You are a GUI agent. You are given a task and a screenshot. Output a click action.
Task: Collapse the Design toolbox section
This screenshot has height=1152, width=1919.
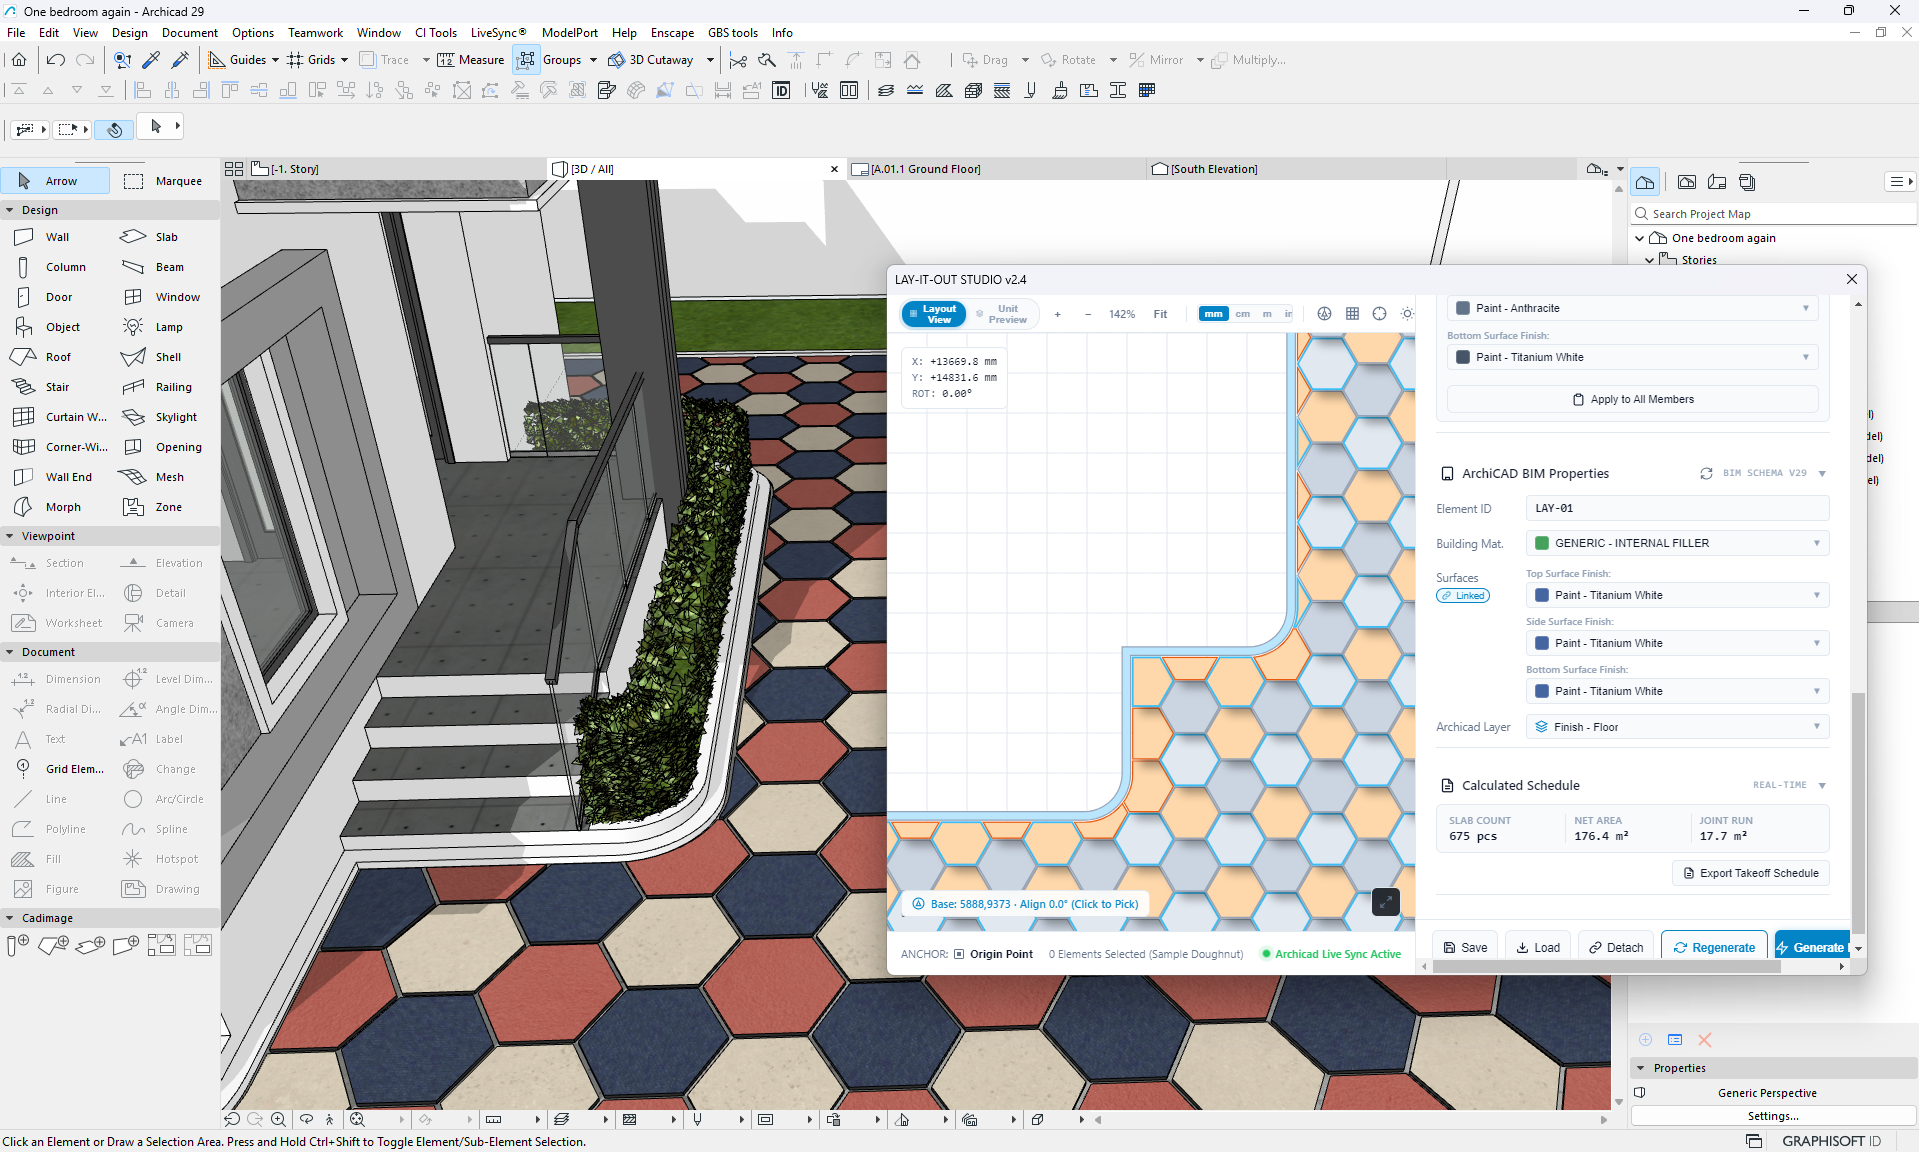(x=10, y=210)
